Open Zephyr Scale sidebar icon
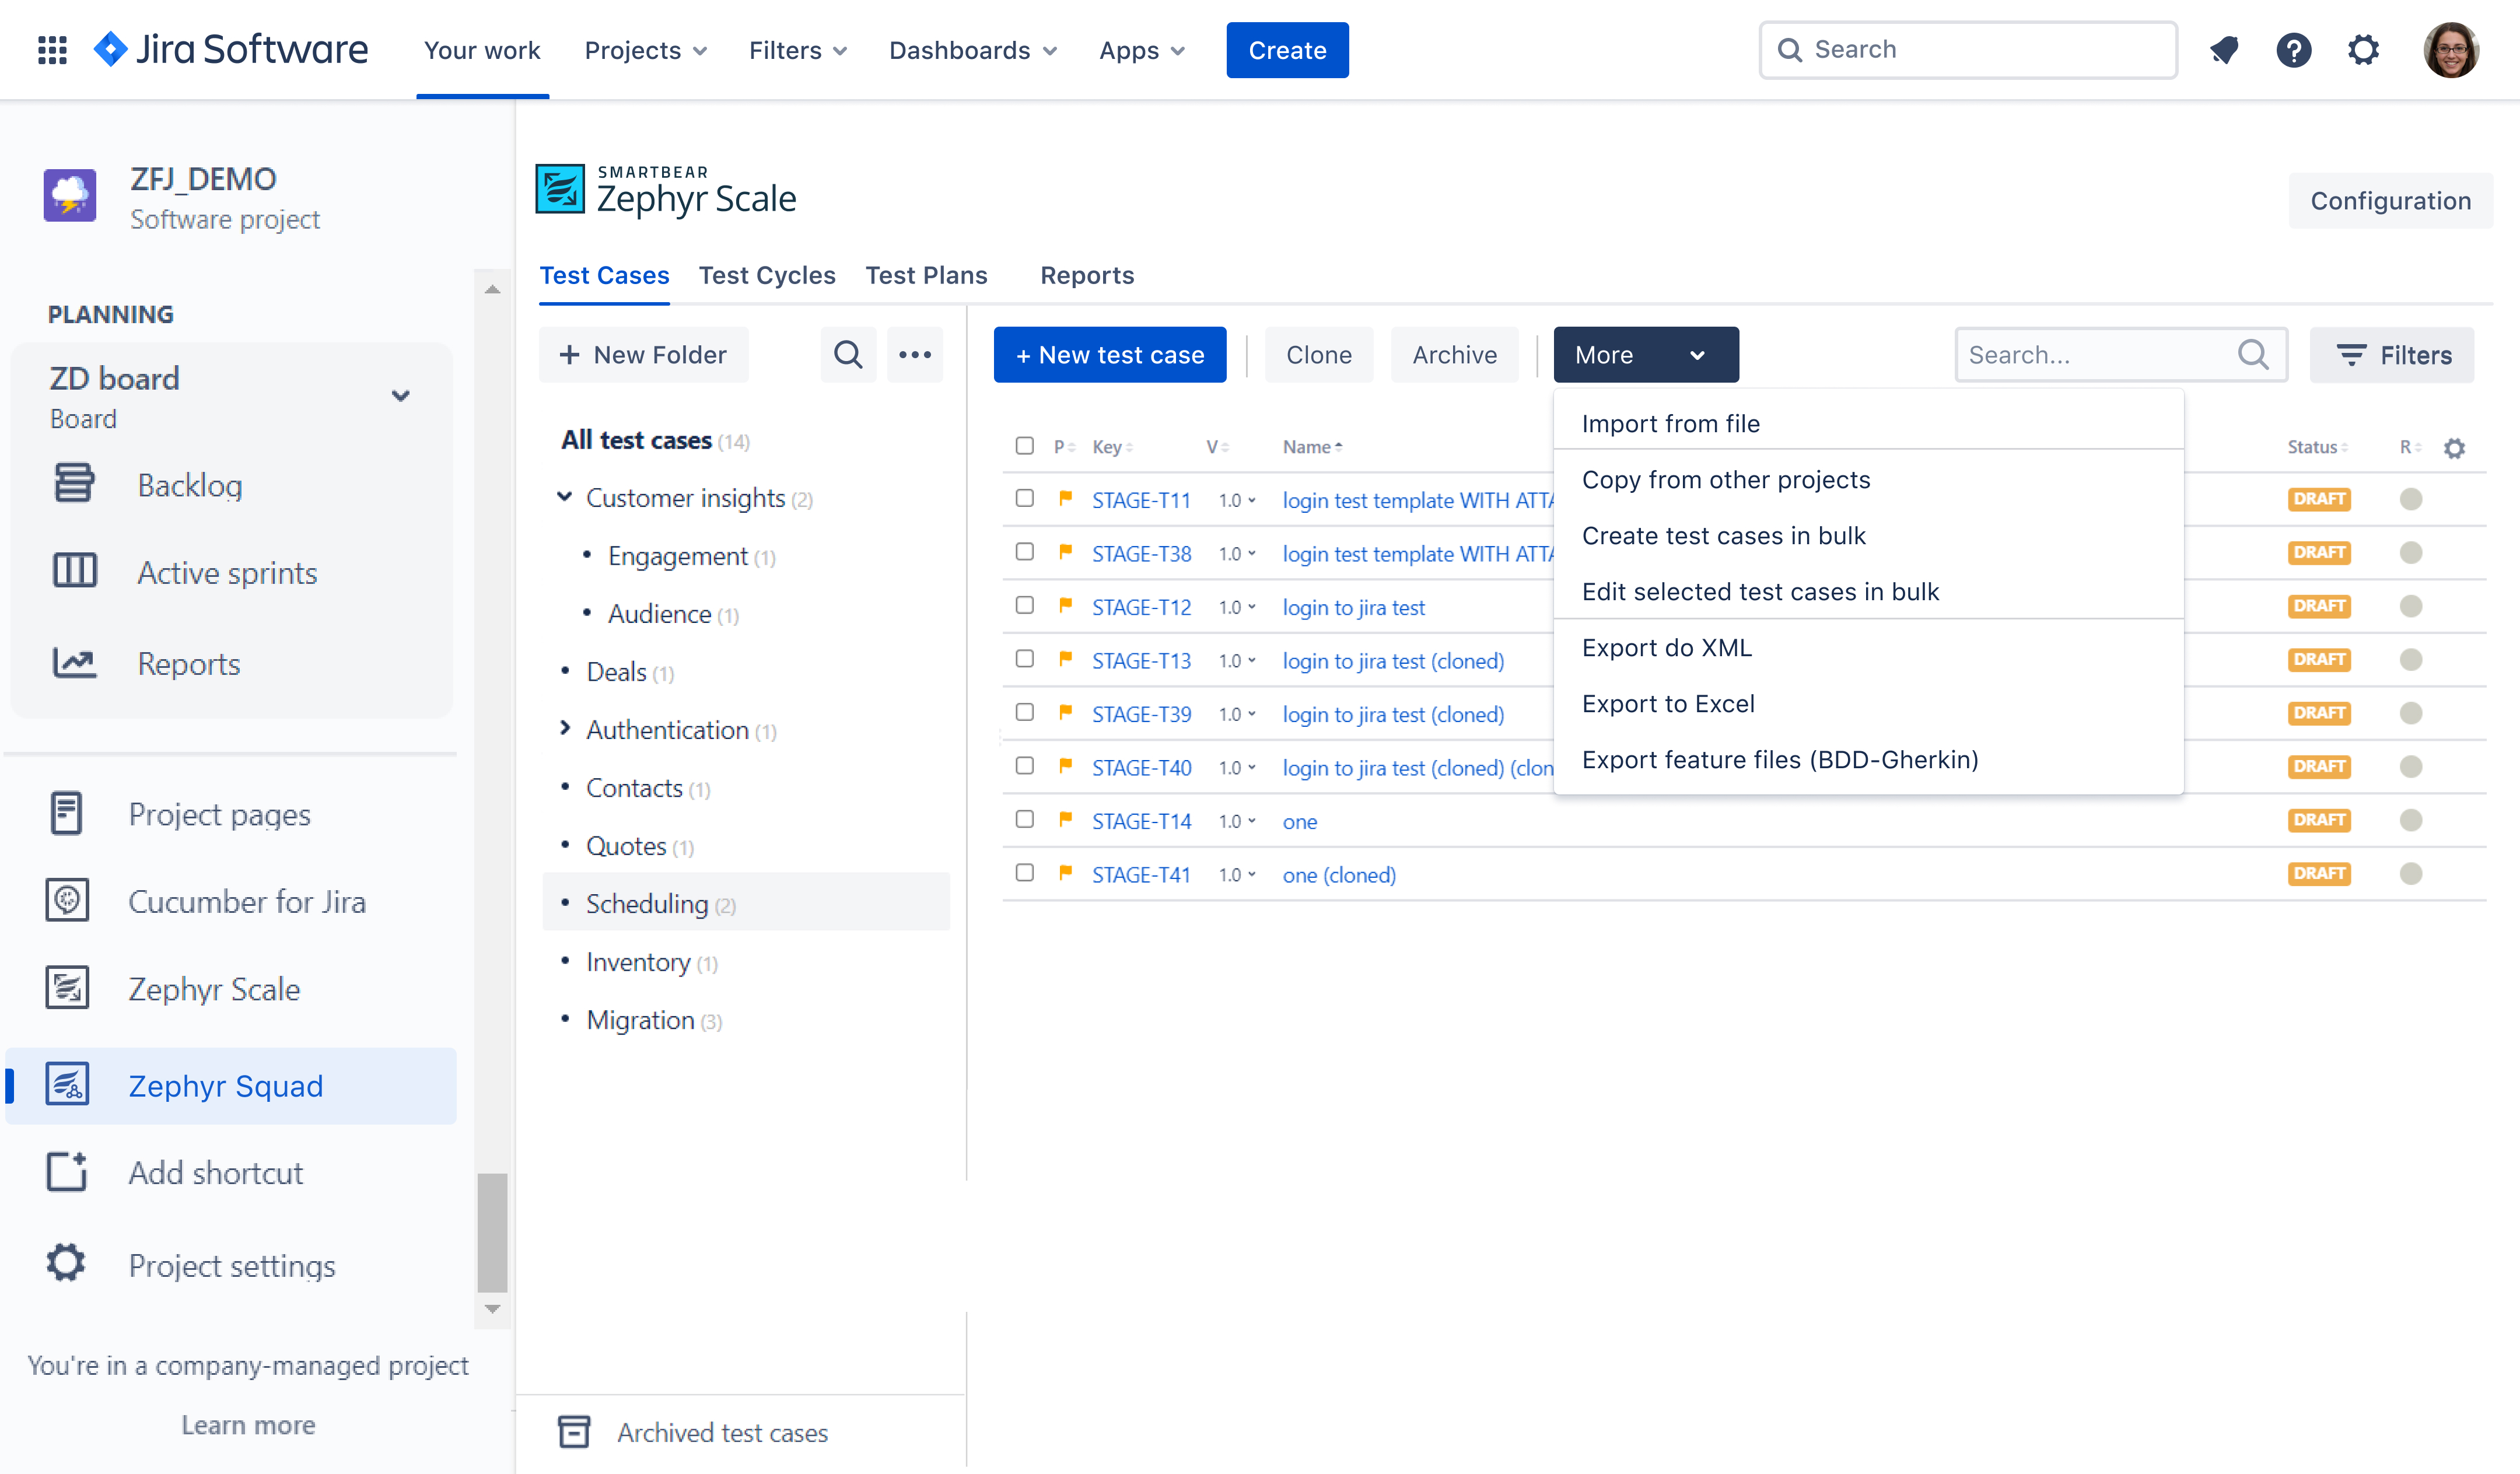 click(67, 988)
